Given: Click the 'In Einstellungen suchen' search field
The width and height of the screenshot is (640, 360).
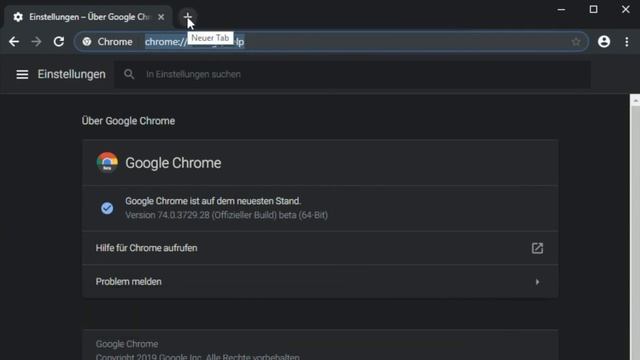Looking at the screenshot, I should (x=352, y=74).
